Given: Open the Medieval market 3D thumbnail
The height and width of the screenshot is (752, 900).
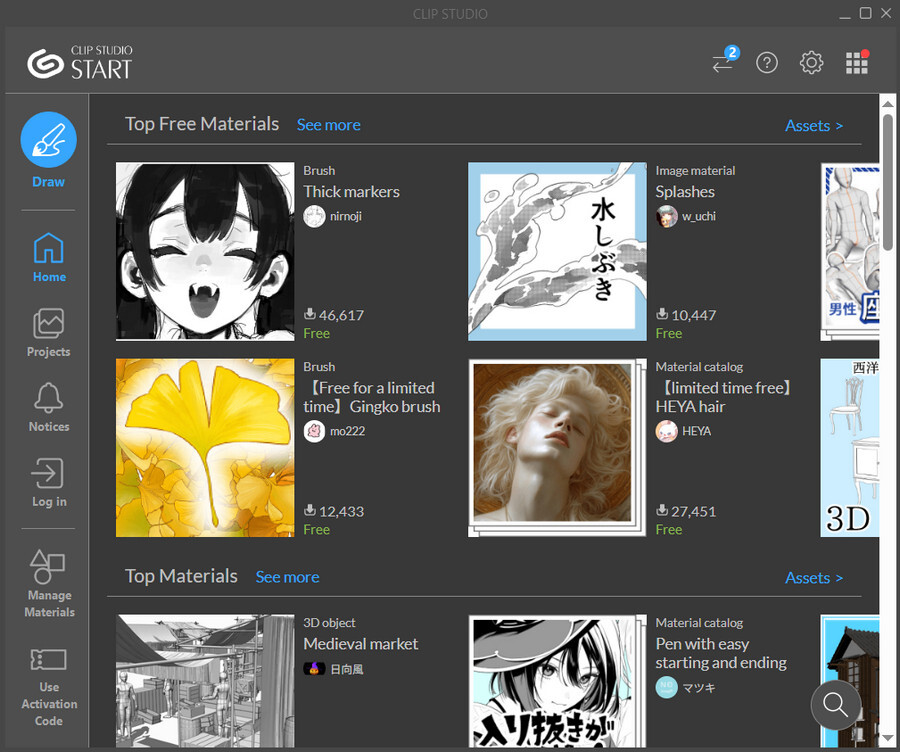Looking at the screenshot, I should [x=205, y=681].
